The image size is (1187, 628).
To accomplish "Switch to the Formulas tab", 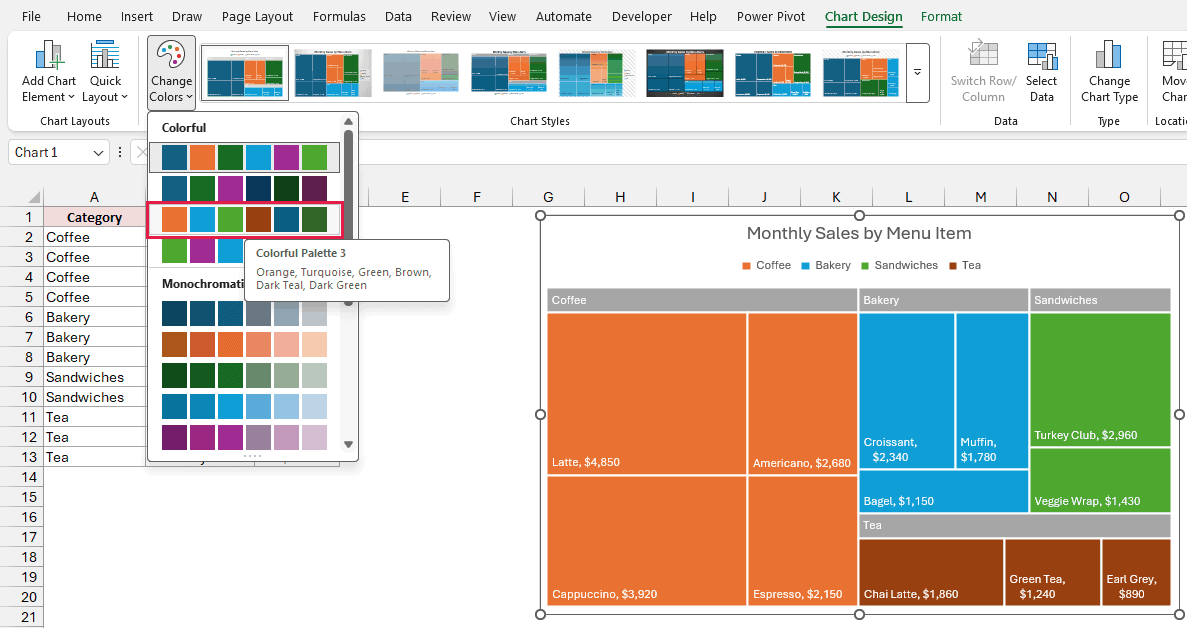I will (339, 16).
